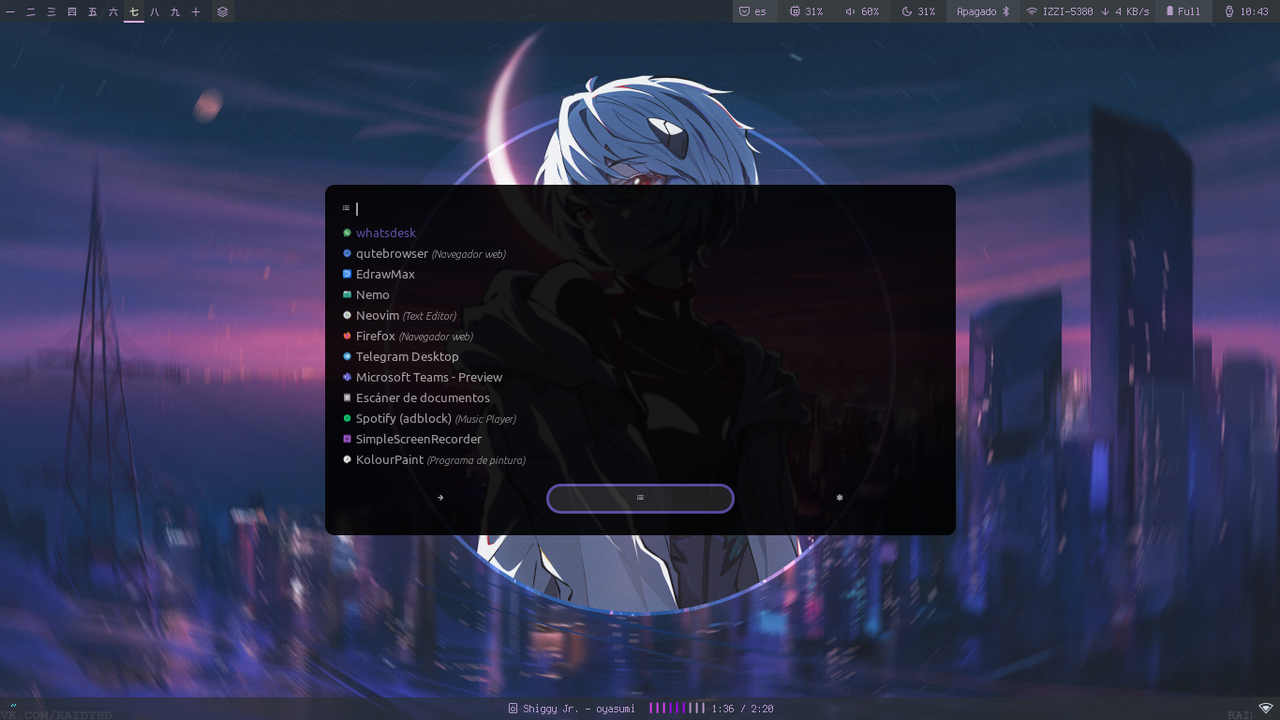This screenshot has width=1280, height=720.
Task: Click the song progress bar for oyasumi
Action: click(678, 708)
